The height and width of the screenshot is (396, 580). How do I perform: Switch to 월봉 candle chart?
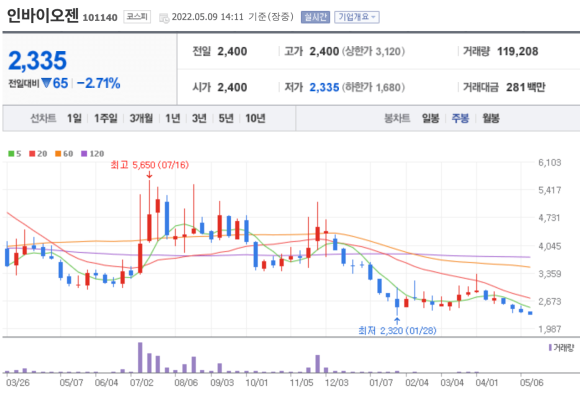[491, 118]
